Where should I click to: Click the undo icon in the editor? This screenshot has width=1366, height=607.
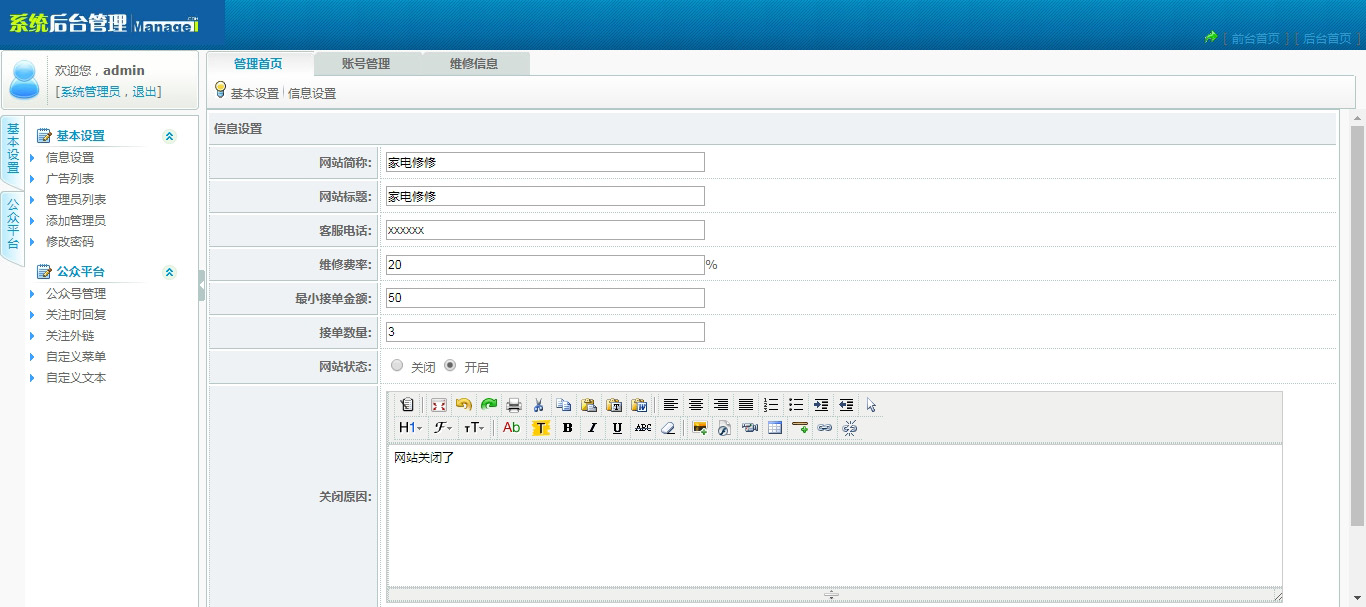pos(463,405)
